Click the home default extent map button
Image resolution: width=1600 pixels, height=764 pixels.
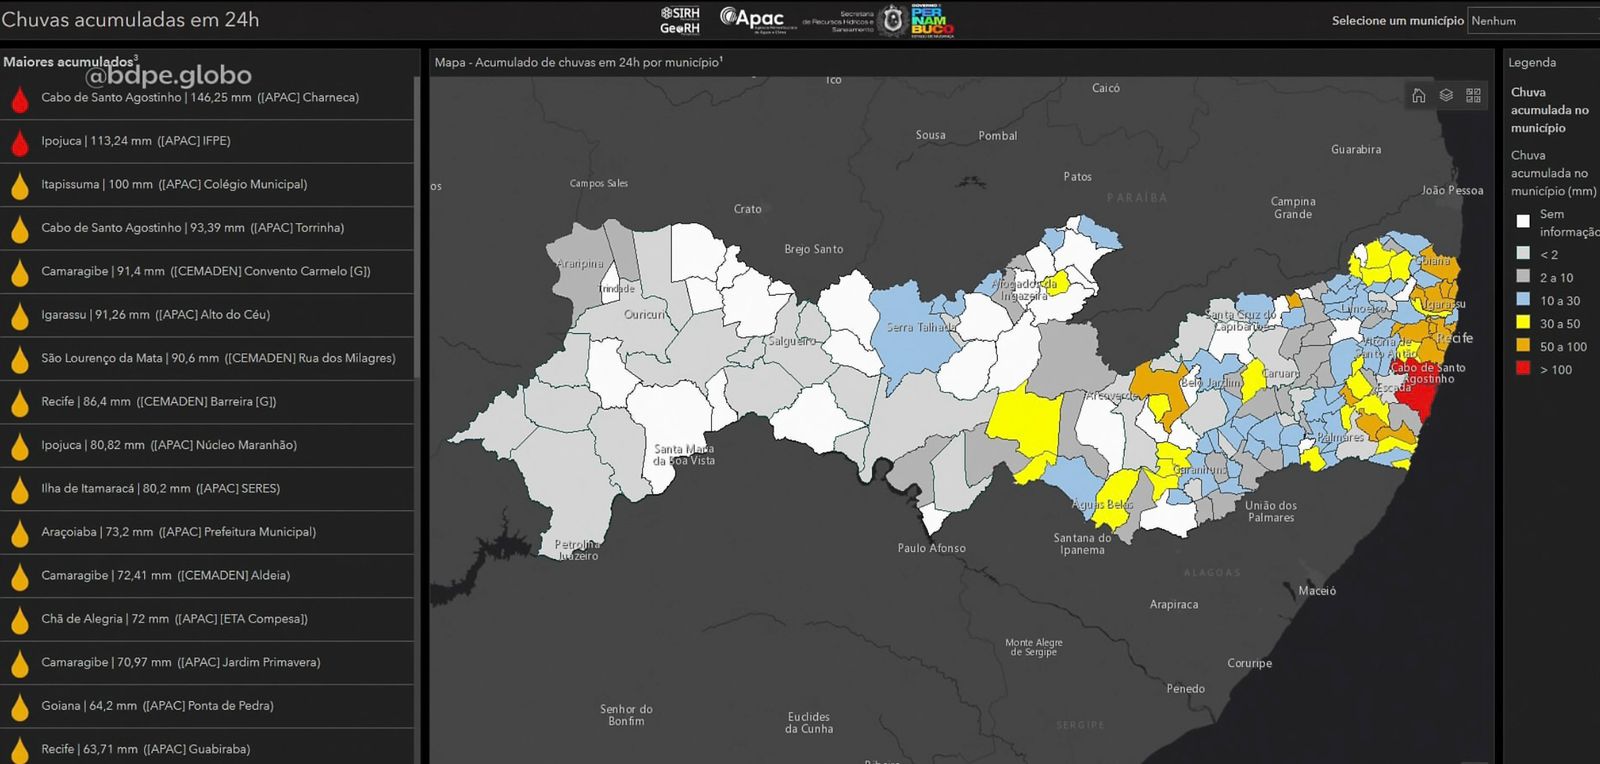click(1418, 95)
